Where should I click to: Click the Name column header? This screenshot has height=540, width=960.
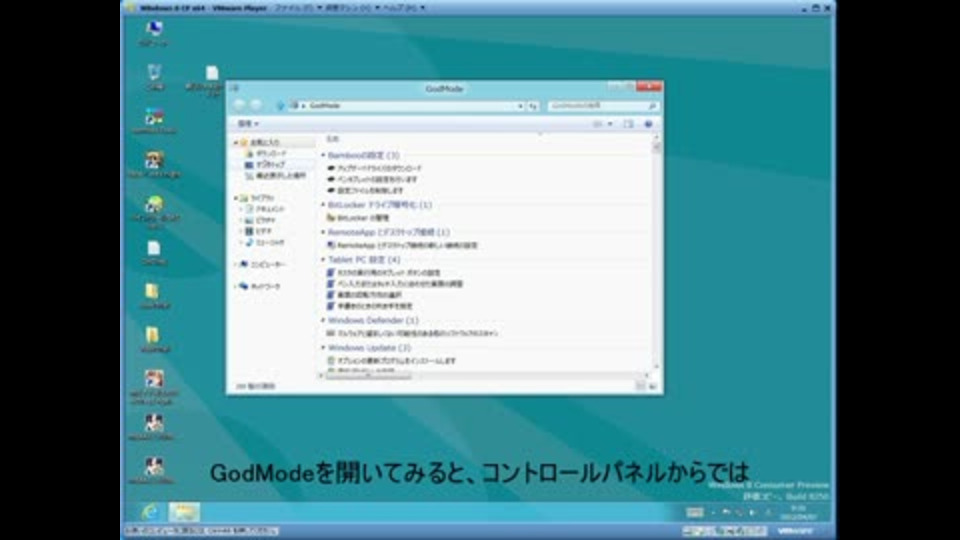coord(332,139)
